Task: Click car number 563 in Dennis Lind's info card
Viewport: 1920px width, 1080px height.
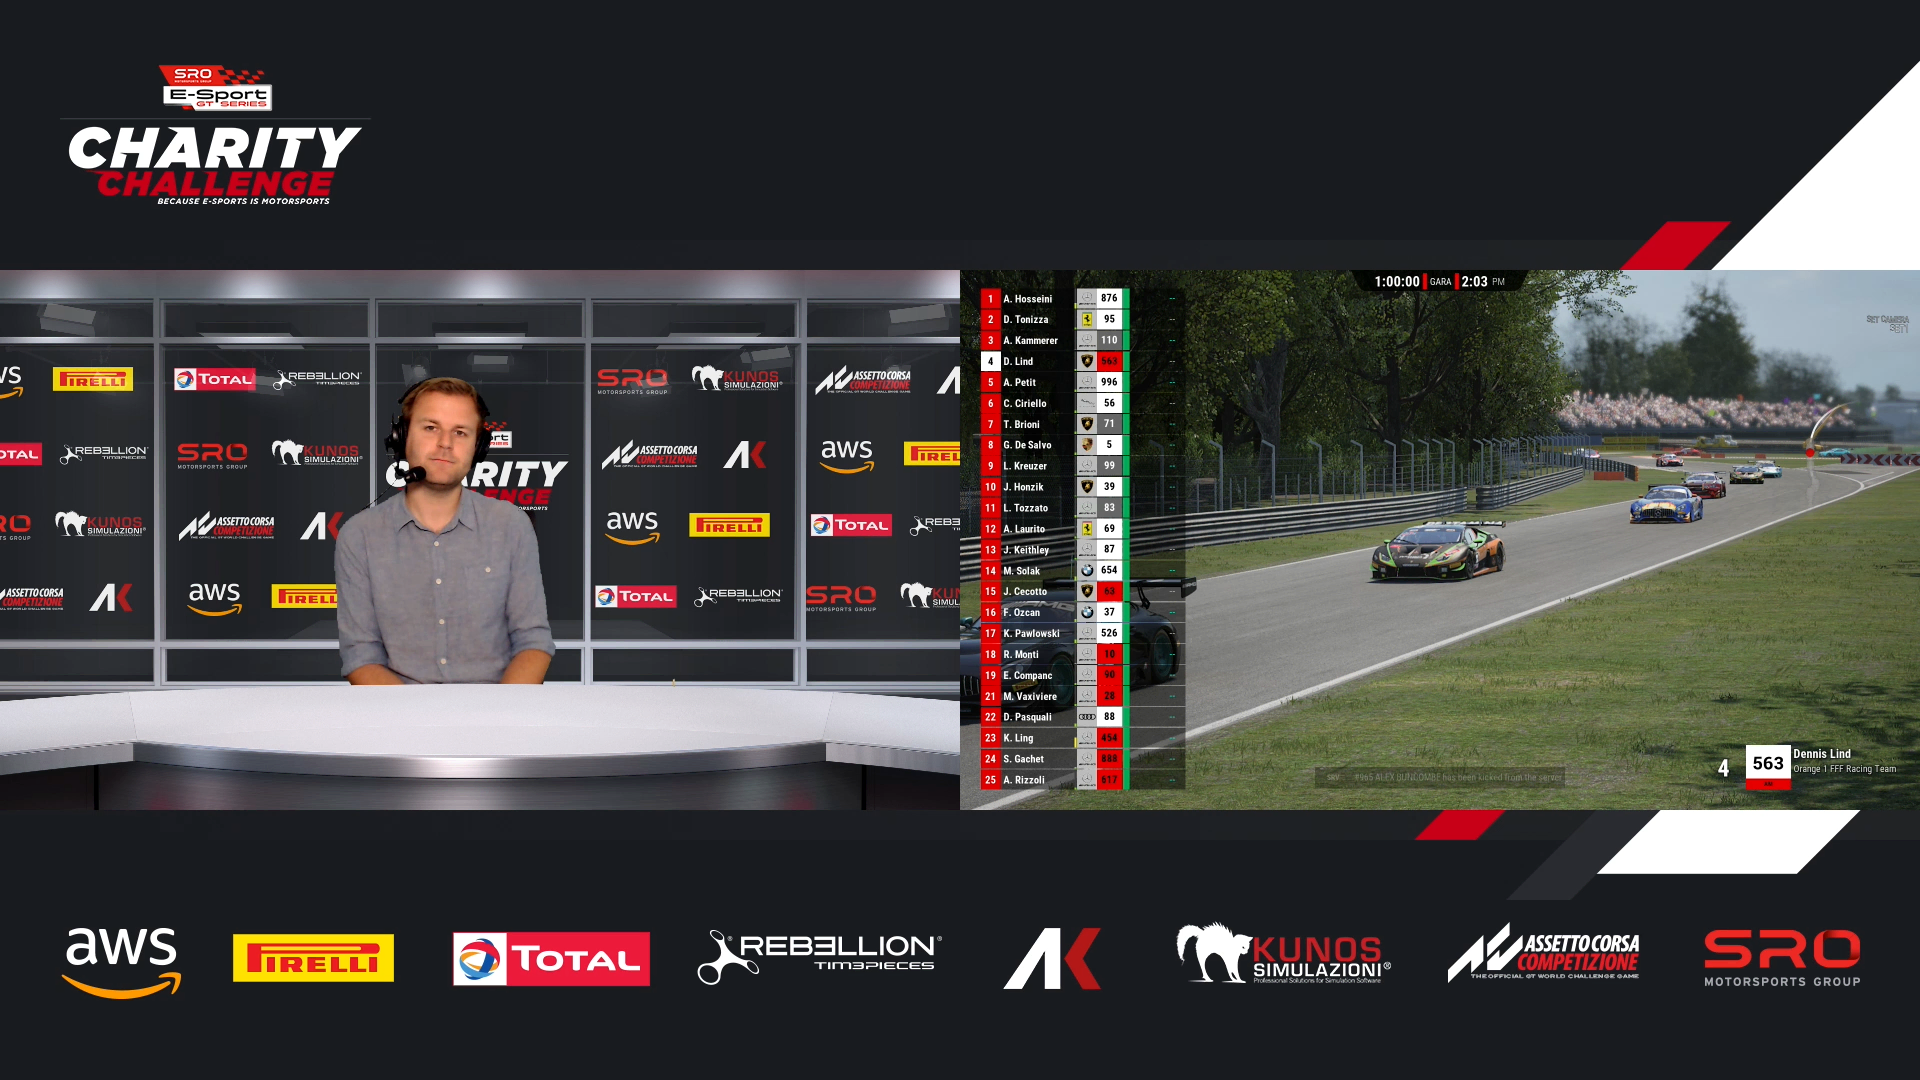Action: (x=1768, y=763)
